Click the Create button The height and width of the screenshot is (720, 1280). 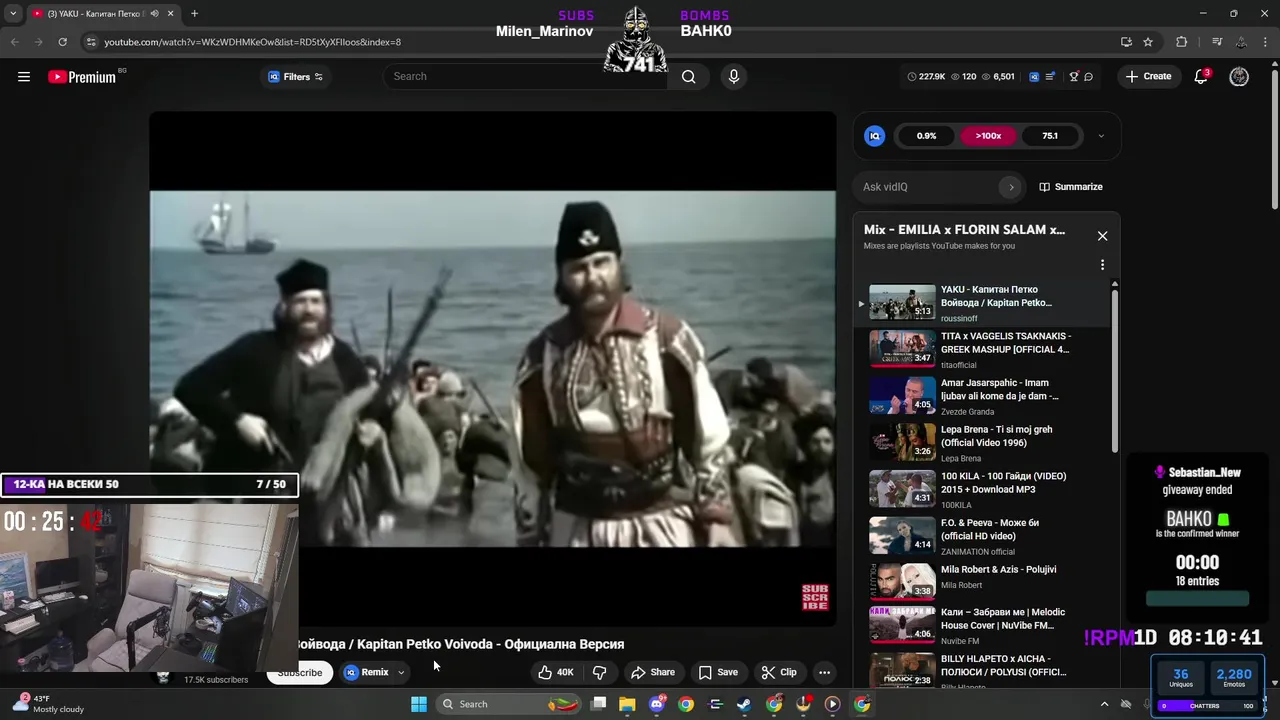pyautogui.click(x=1148, y=77)
